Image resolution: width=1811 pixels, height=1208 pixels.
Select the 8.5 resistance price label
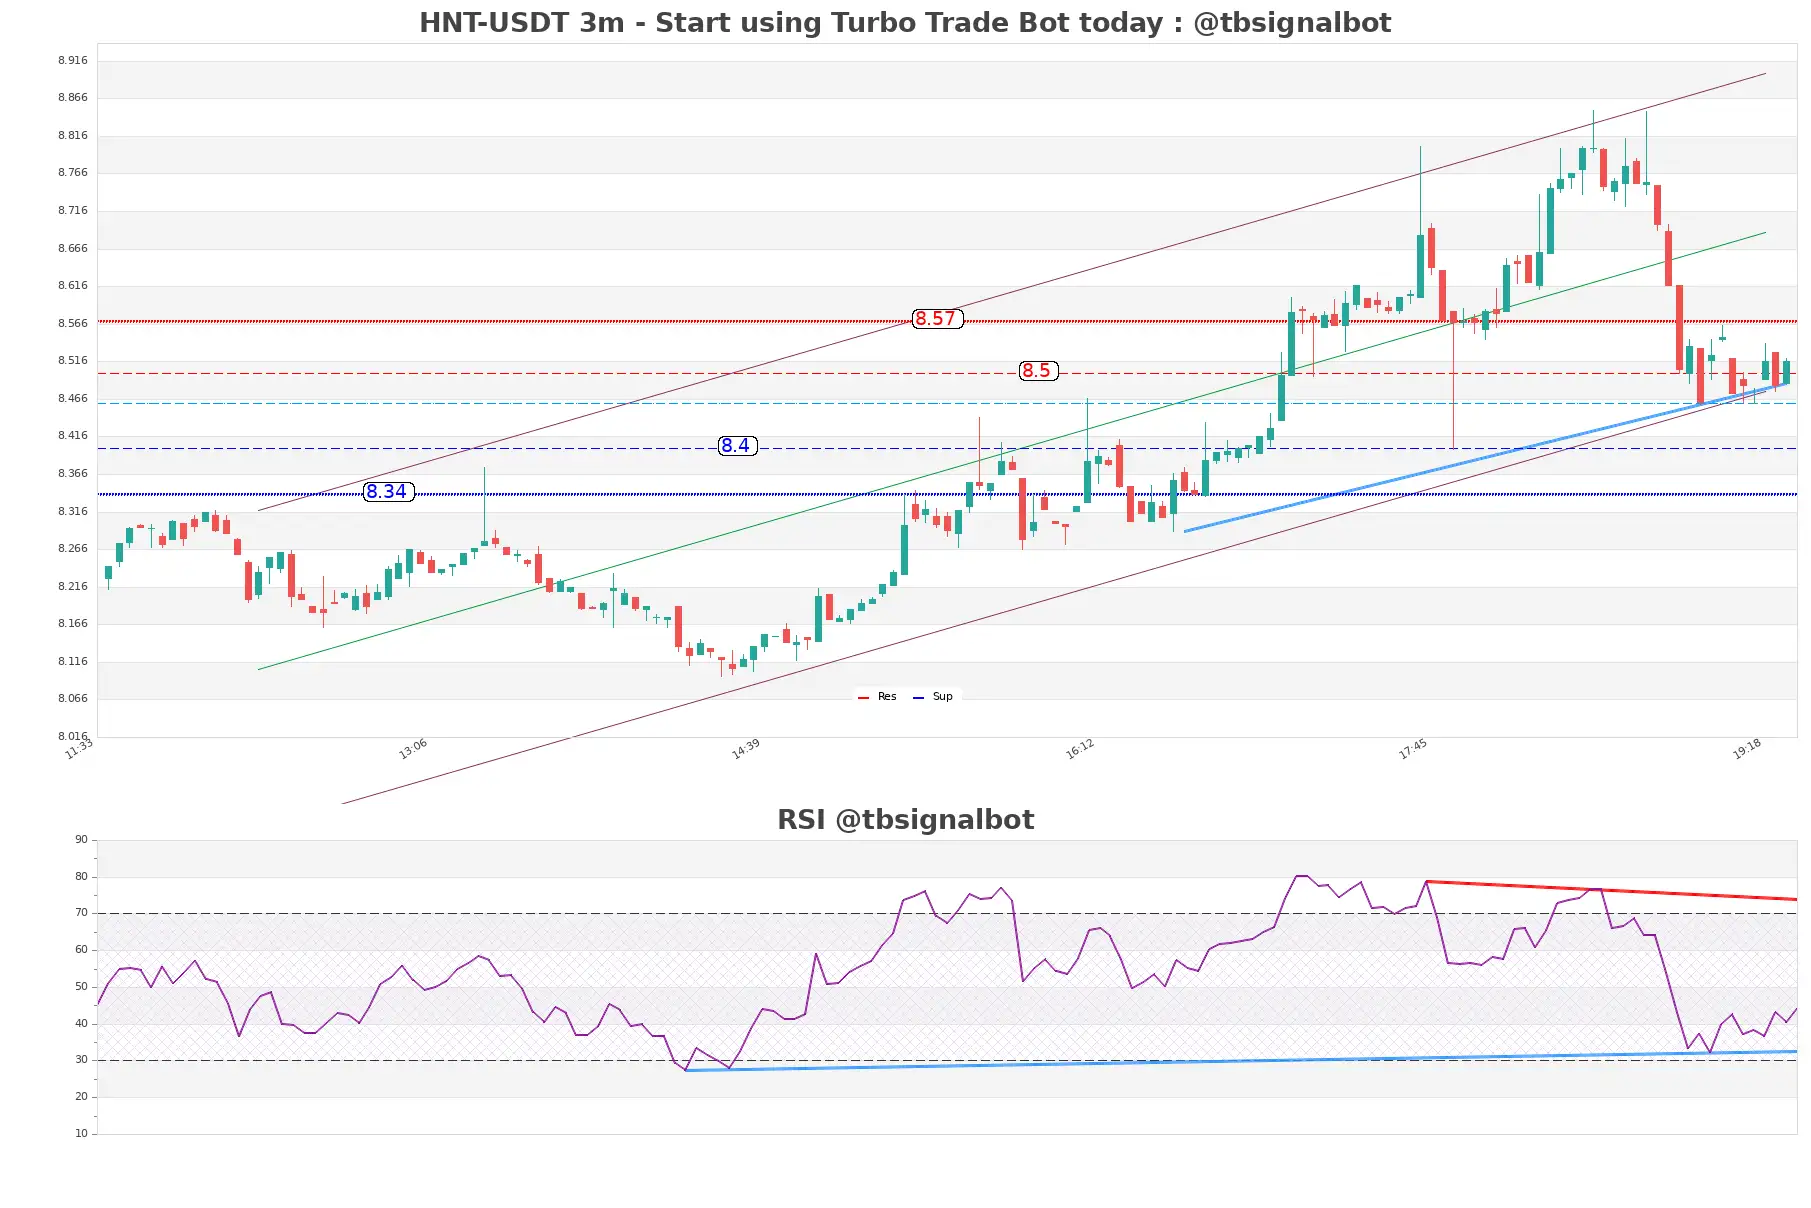pos(1038,371)
